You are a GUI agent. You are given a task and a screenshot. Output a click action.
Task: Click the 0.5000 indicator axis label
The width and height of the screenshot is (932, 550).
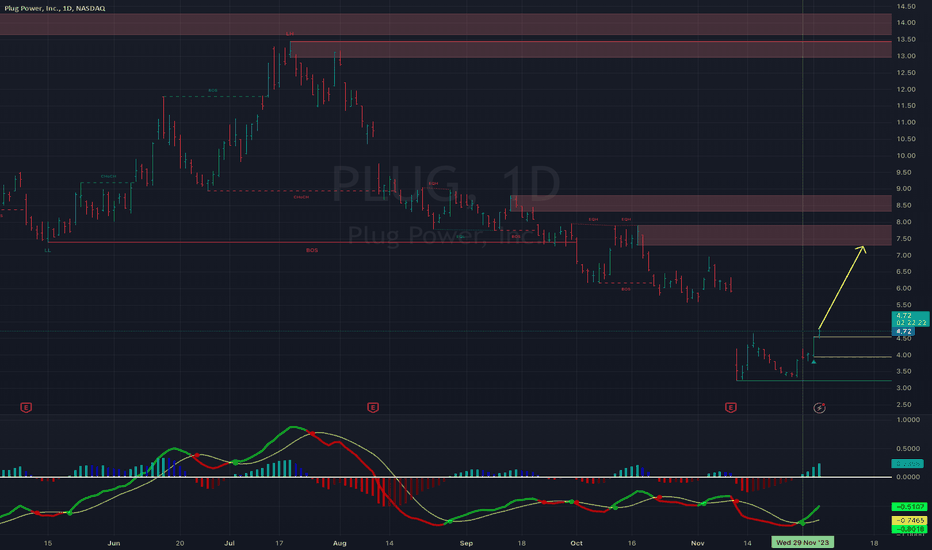pos(908,449)
